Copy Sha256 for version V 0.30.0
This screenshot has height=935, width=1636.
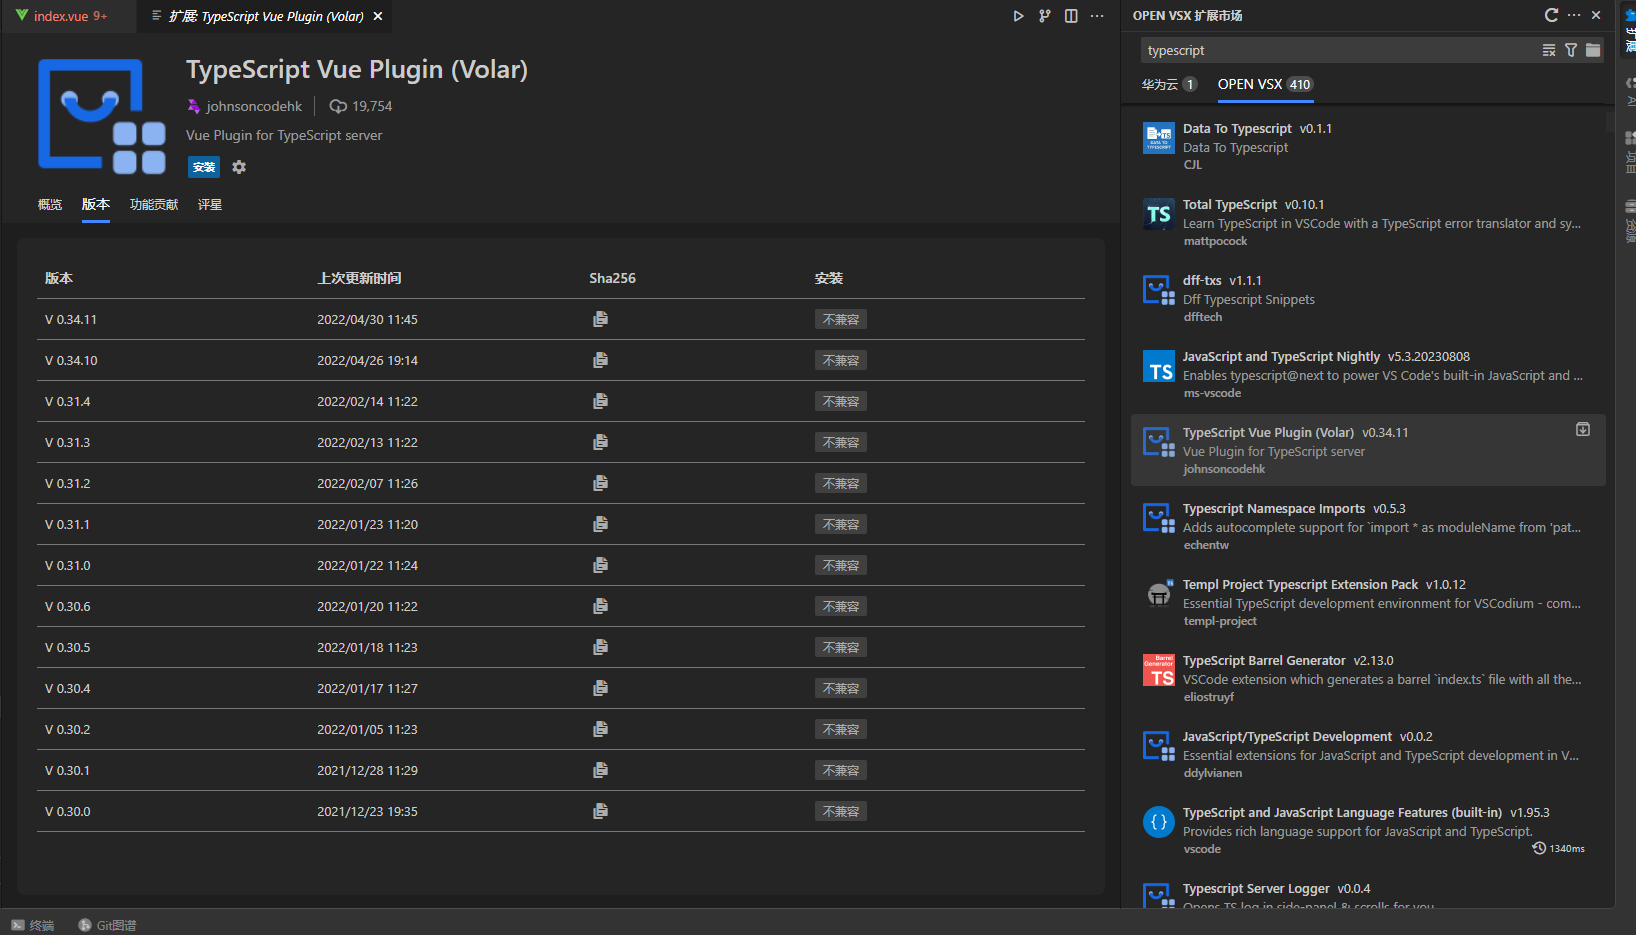point(600,811)
